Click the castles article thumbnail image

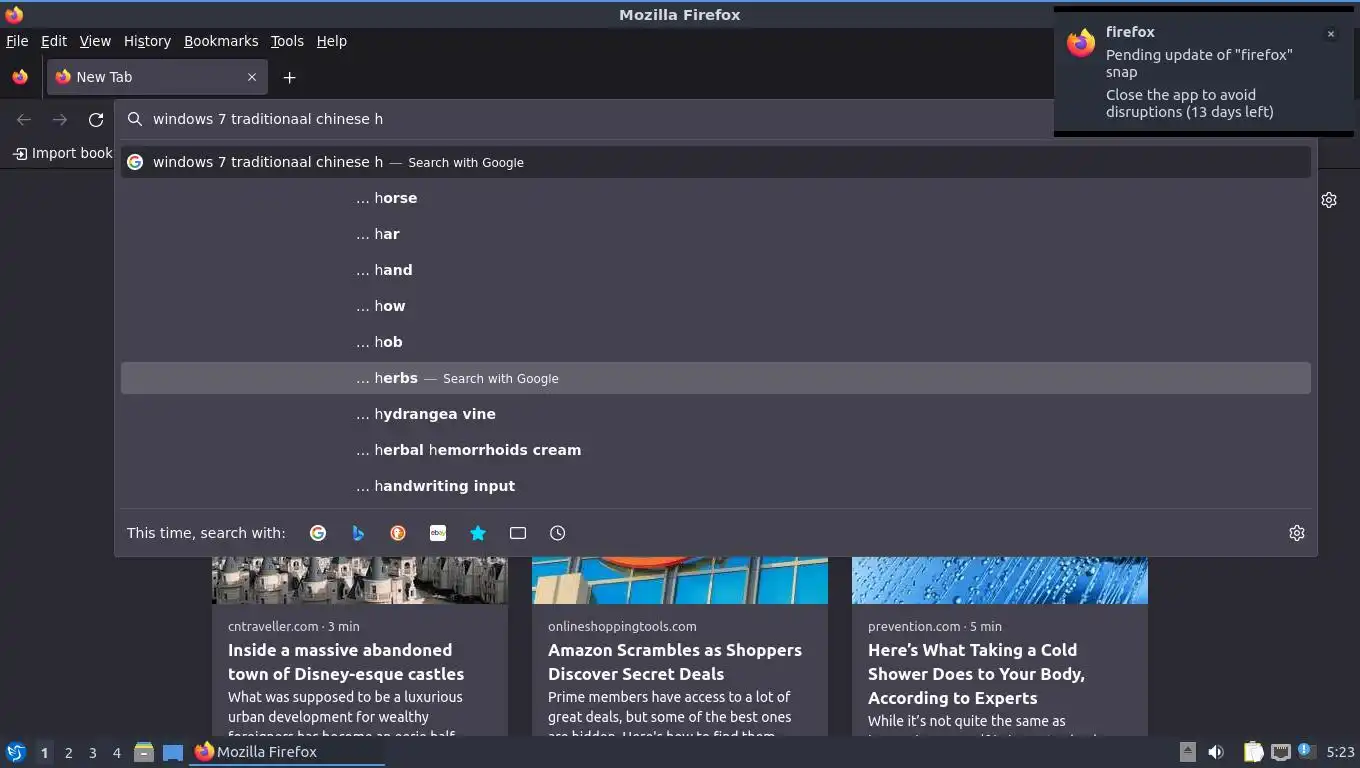[x=360, y=580]
